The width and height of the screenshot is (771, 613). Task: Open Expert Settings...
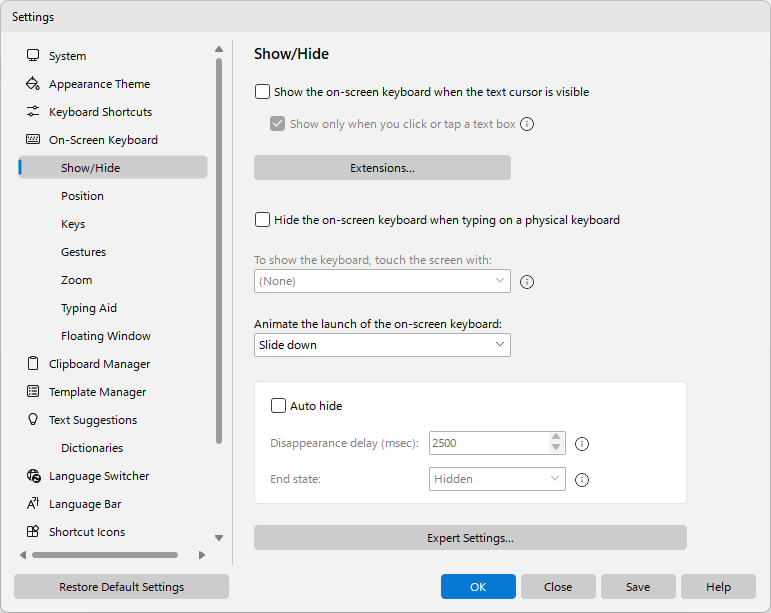tap(470, 538)
